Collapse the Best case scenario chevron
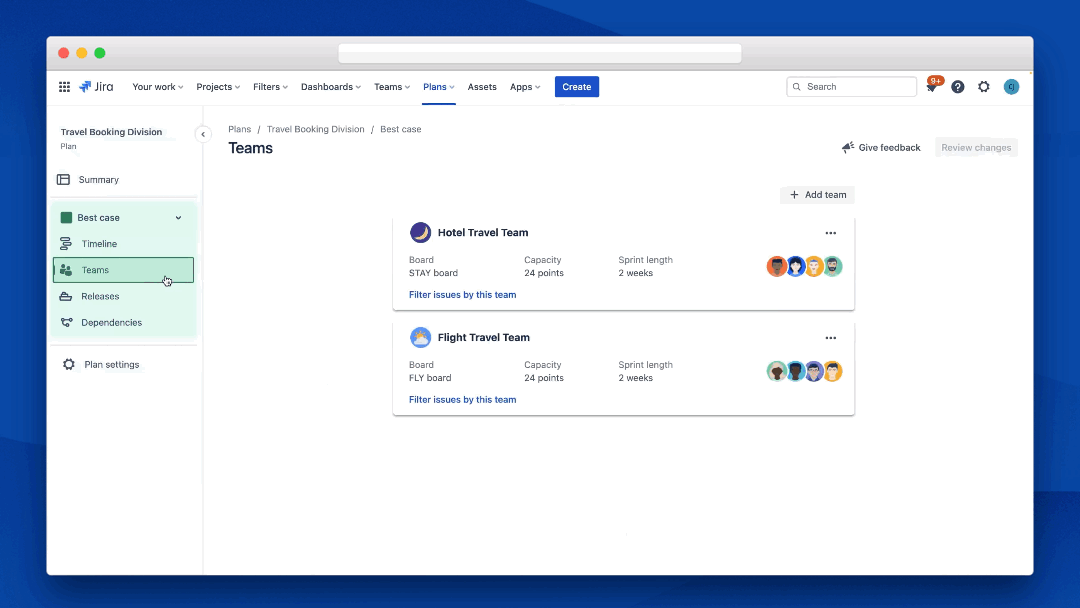Viewport: 1080px width, 608px height. (178, 217)
